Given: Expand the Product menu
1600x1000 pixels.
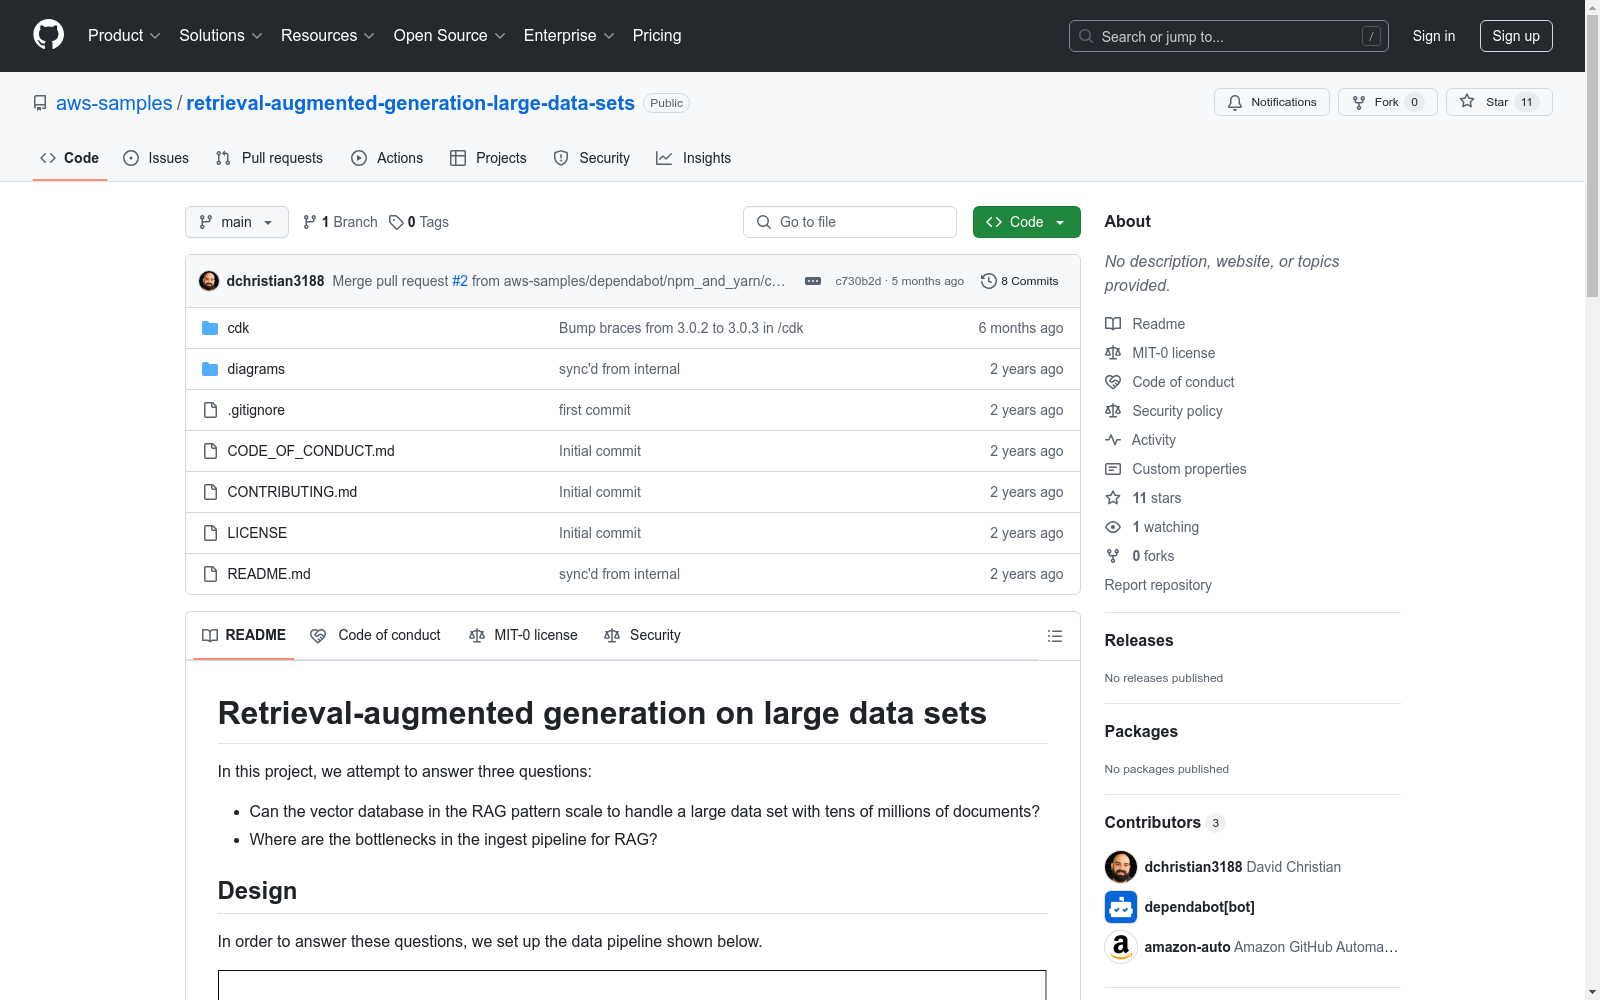Looking at the screenshot, I should pos(124,36).
